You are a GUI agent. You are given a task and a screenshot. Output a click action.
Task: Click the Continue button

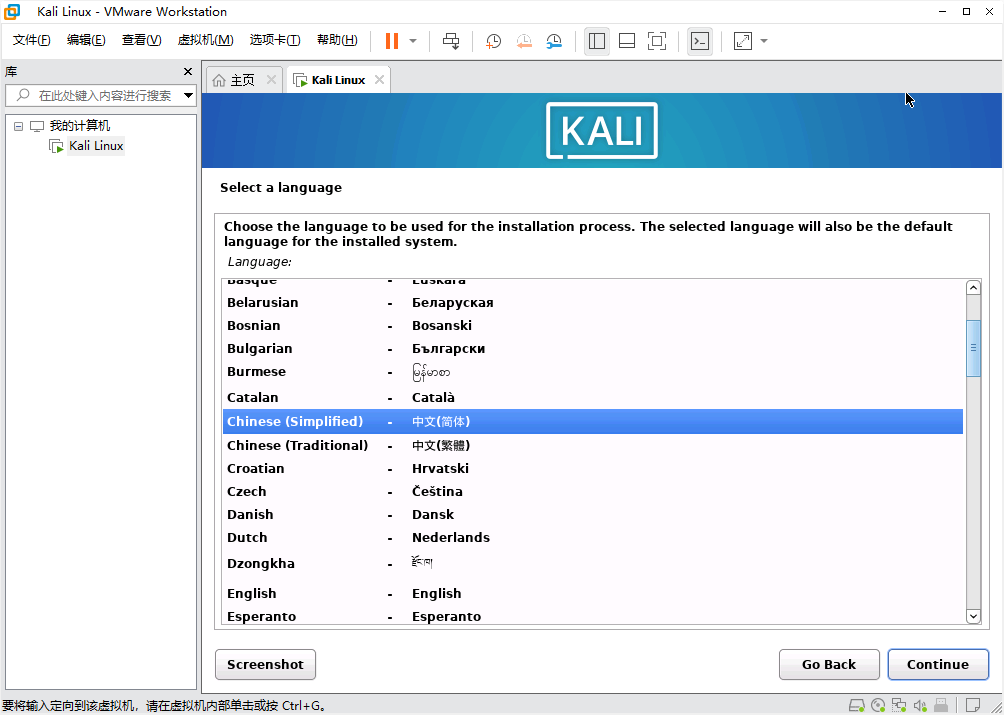(x=937, y=664)
